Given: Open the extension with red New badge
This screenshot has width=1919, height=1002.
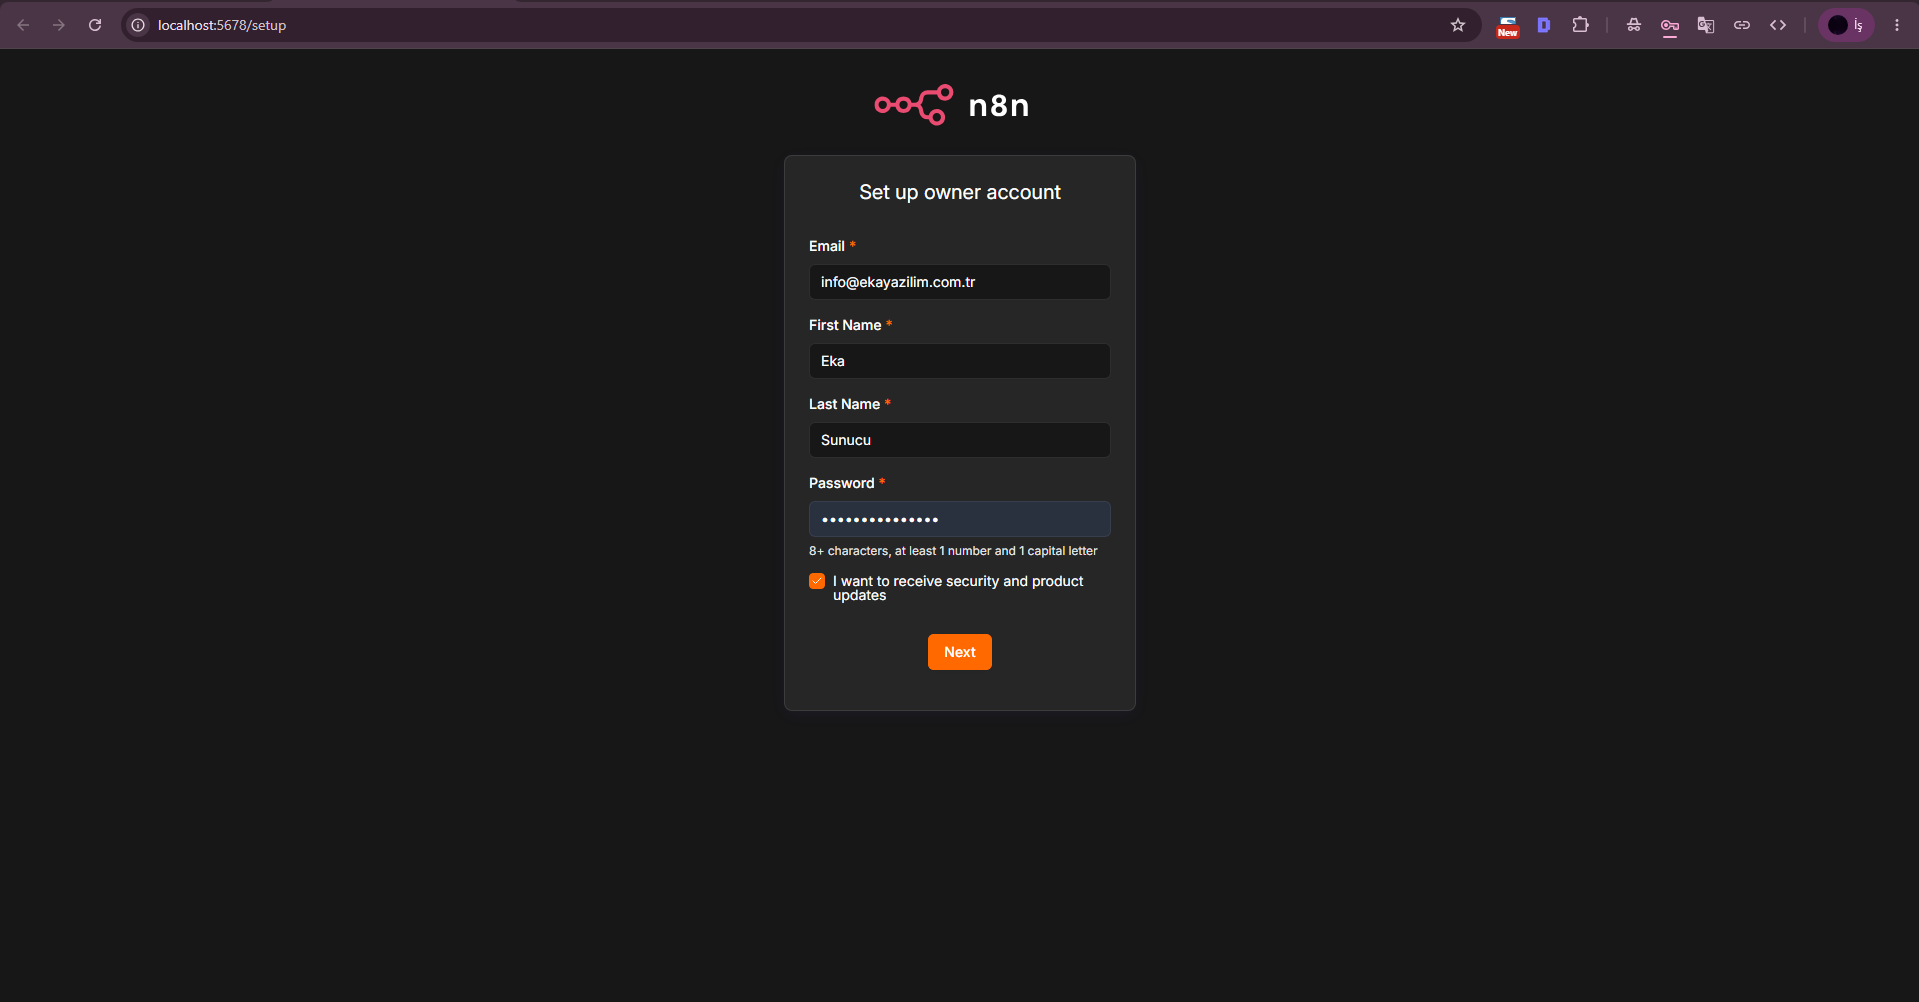Looking at the screenshot, I should tap(1507, 26).
